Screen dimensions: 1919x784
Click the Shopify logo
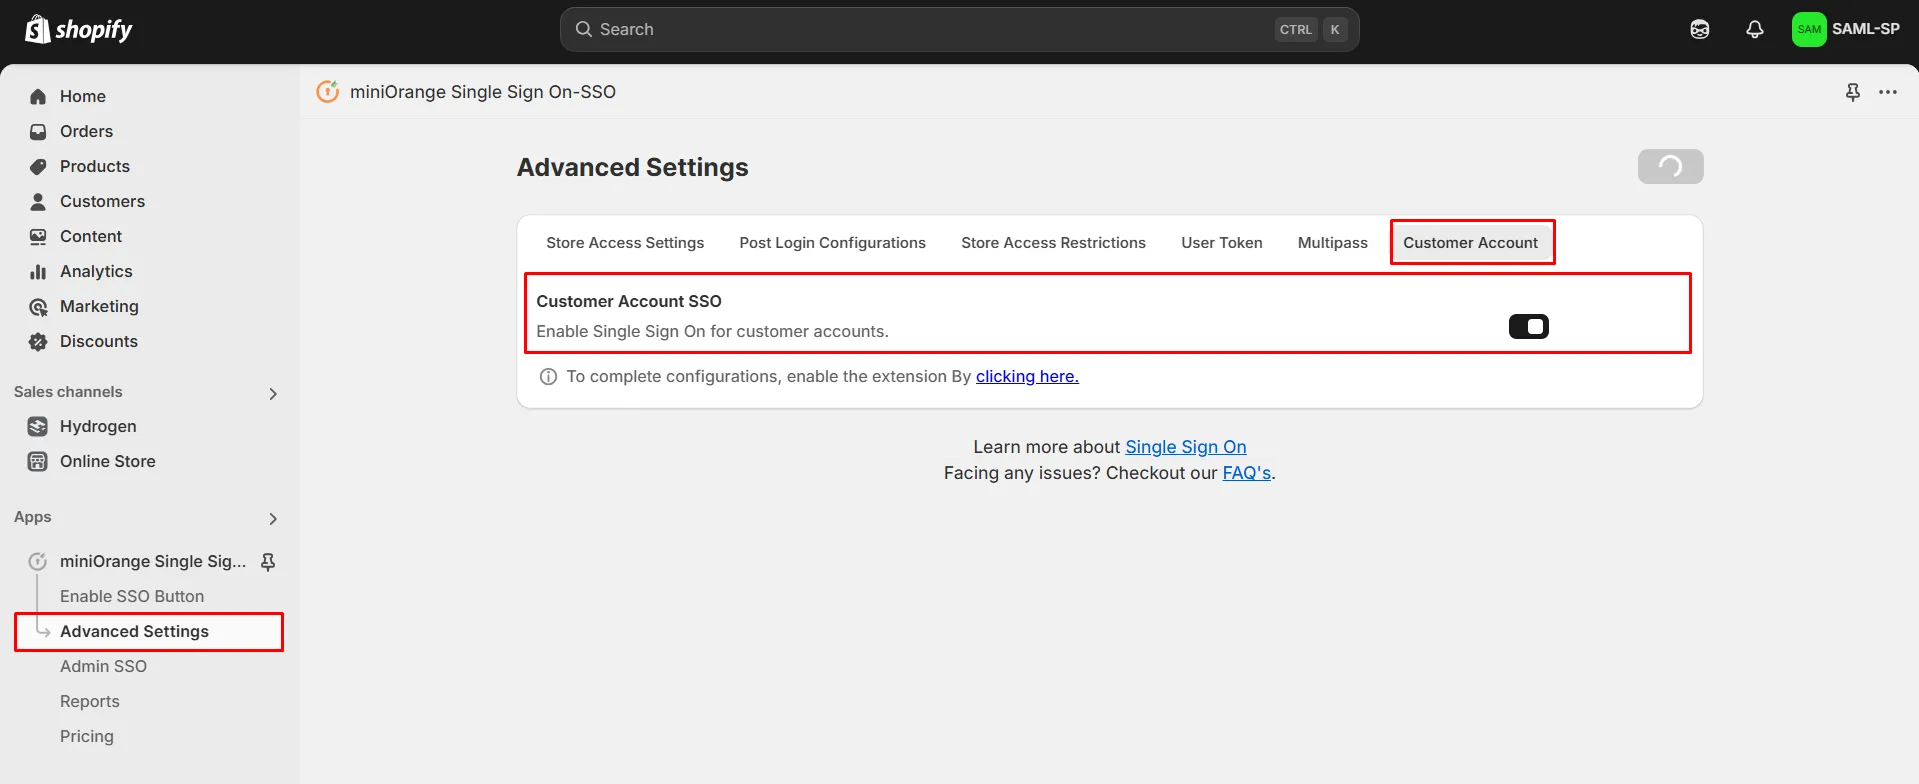point(78,30)
